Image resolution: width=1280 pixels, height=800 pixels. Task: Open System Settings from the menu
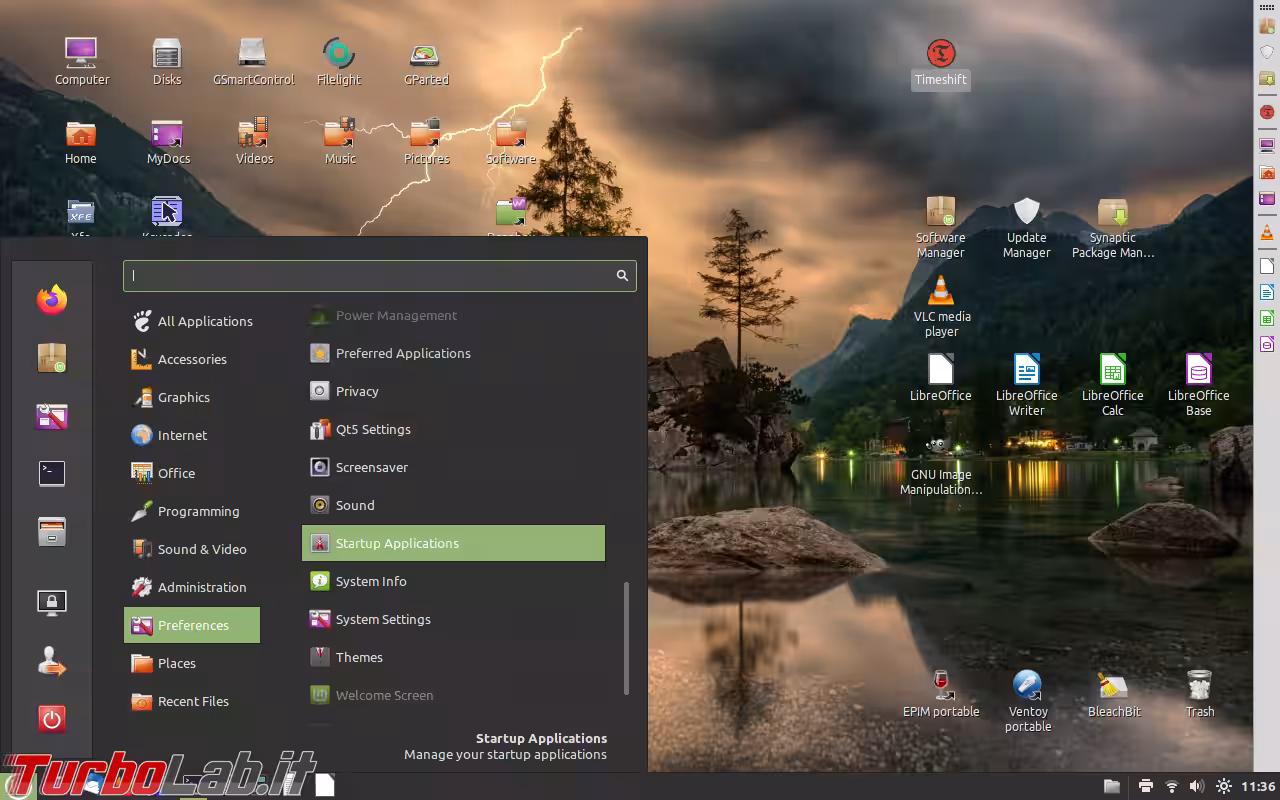[382, 619]
